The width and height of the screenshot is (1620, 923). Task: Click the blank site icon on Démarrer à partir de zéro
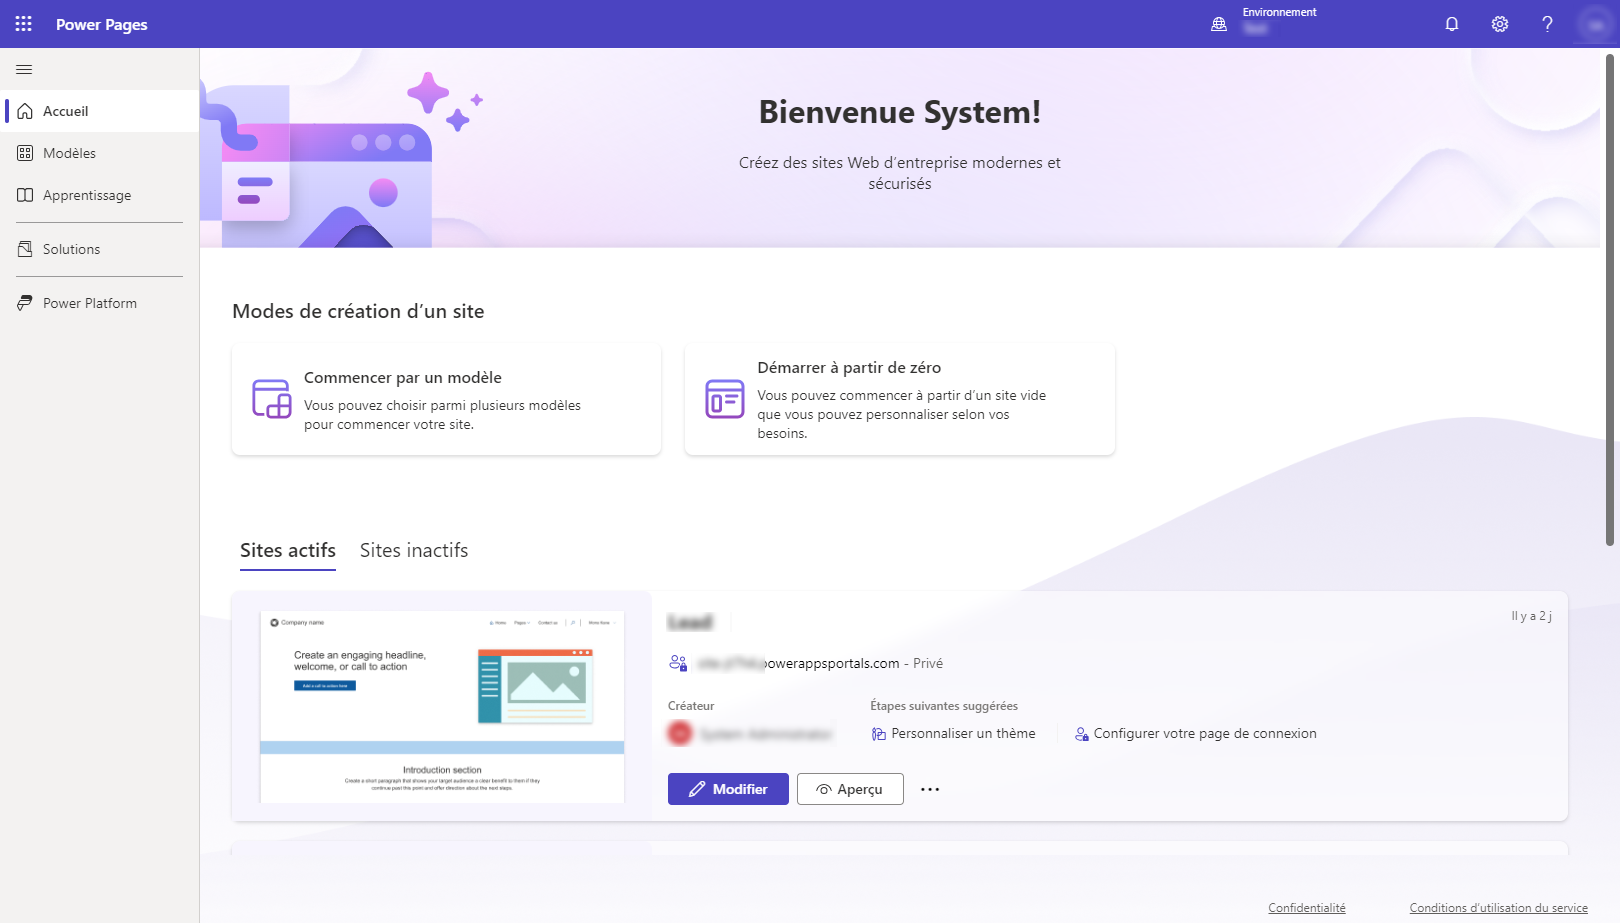pyautogui.click(x=725, y=399)
